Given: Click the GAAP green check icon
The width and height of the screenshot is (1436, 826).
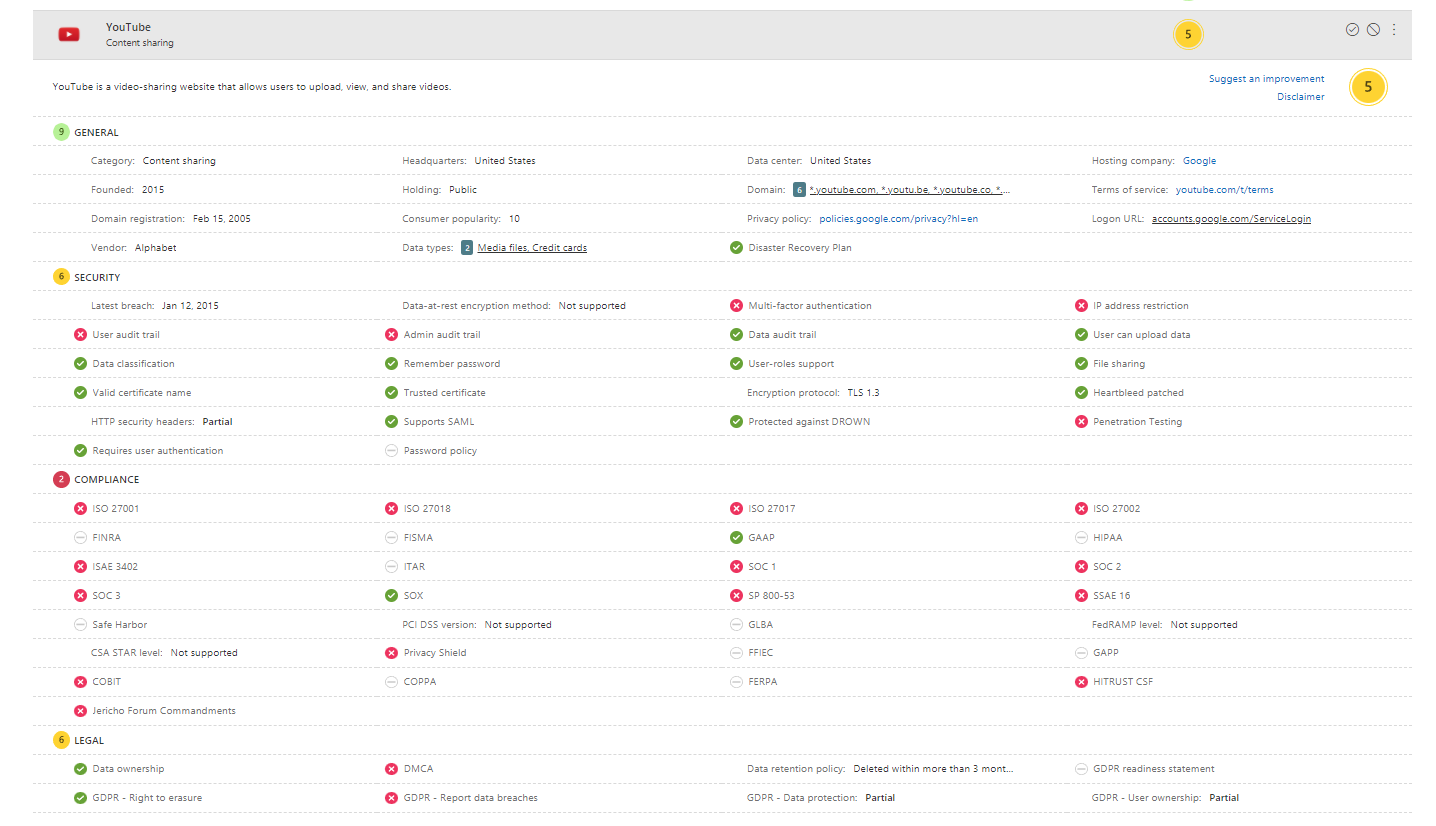Looking at the screenshot, I should 736,538.
